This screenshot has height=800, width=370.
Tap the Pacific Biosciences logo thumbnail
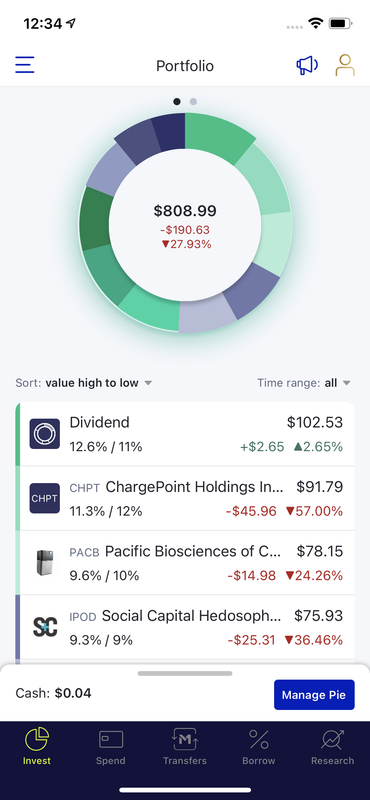pyautogui.click(x=44, y=562)
